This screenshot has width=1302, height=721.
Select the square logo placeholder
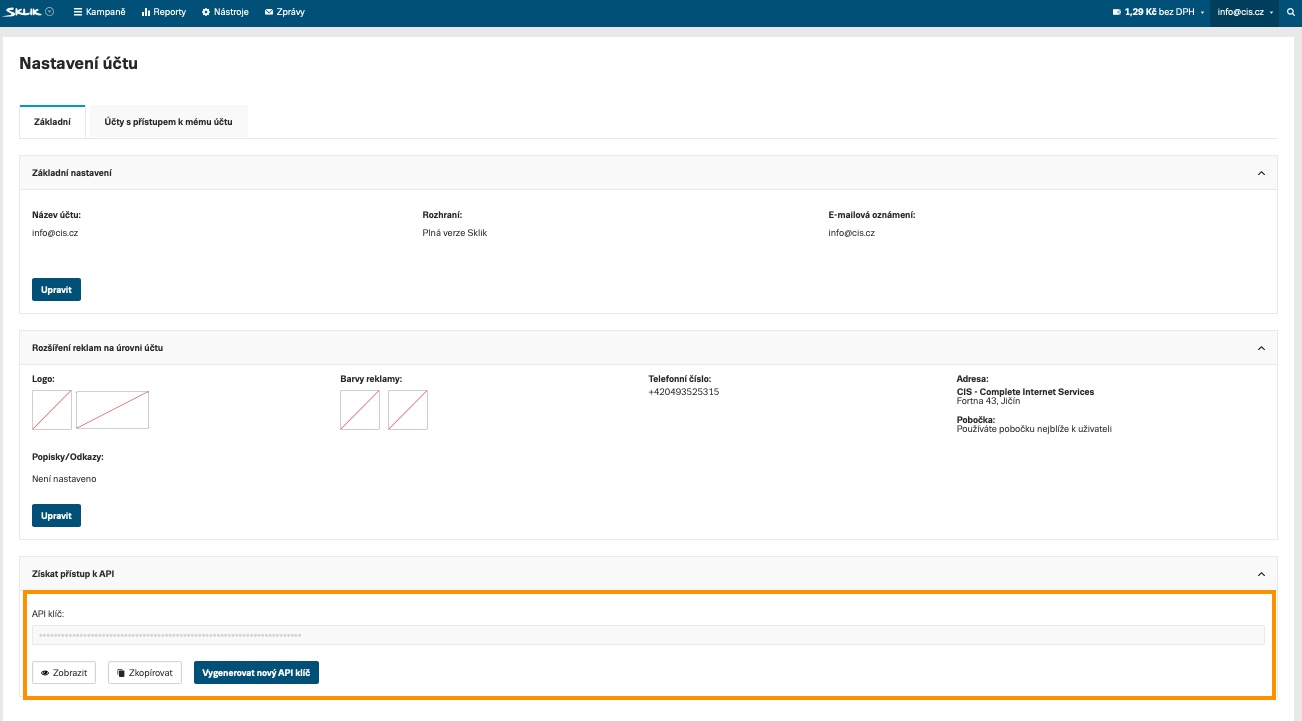click(x=52, y=410)
